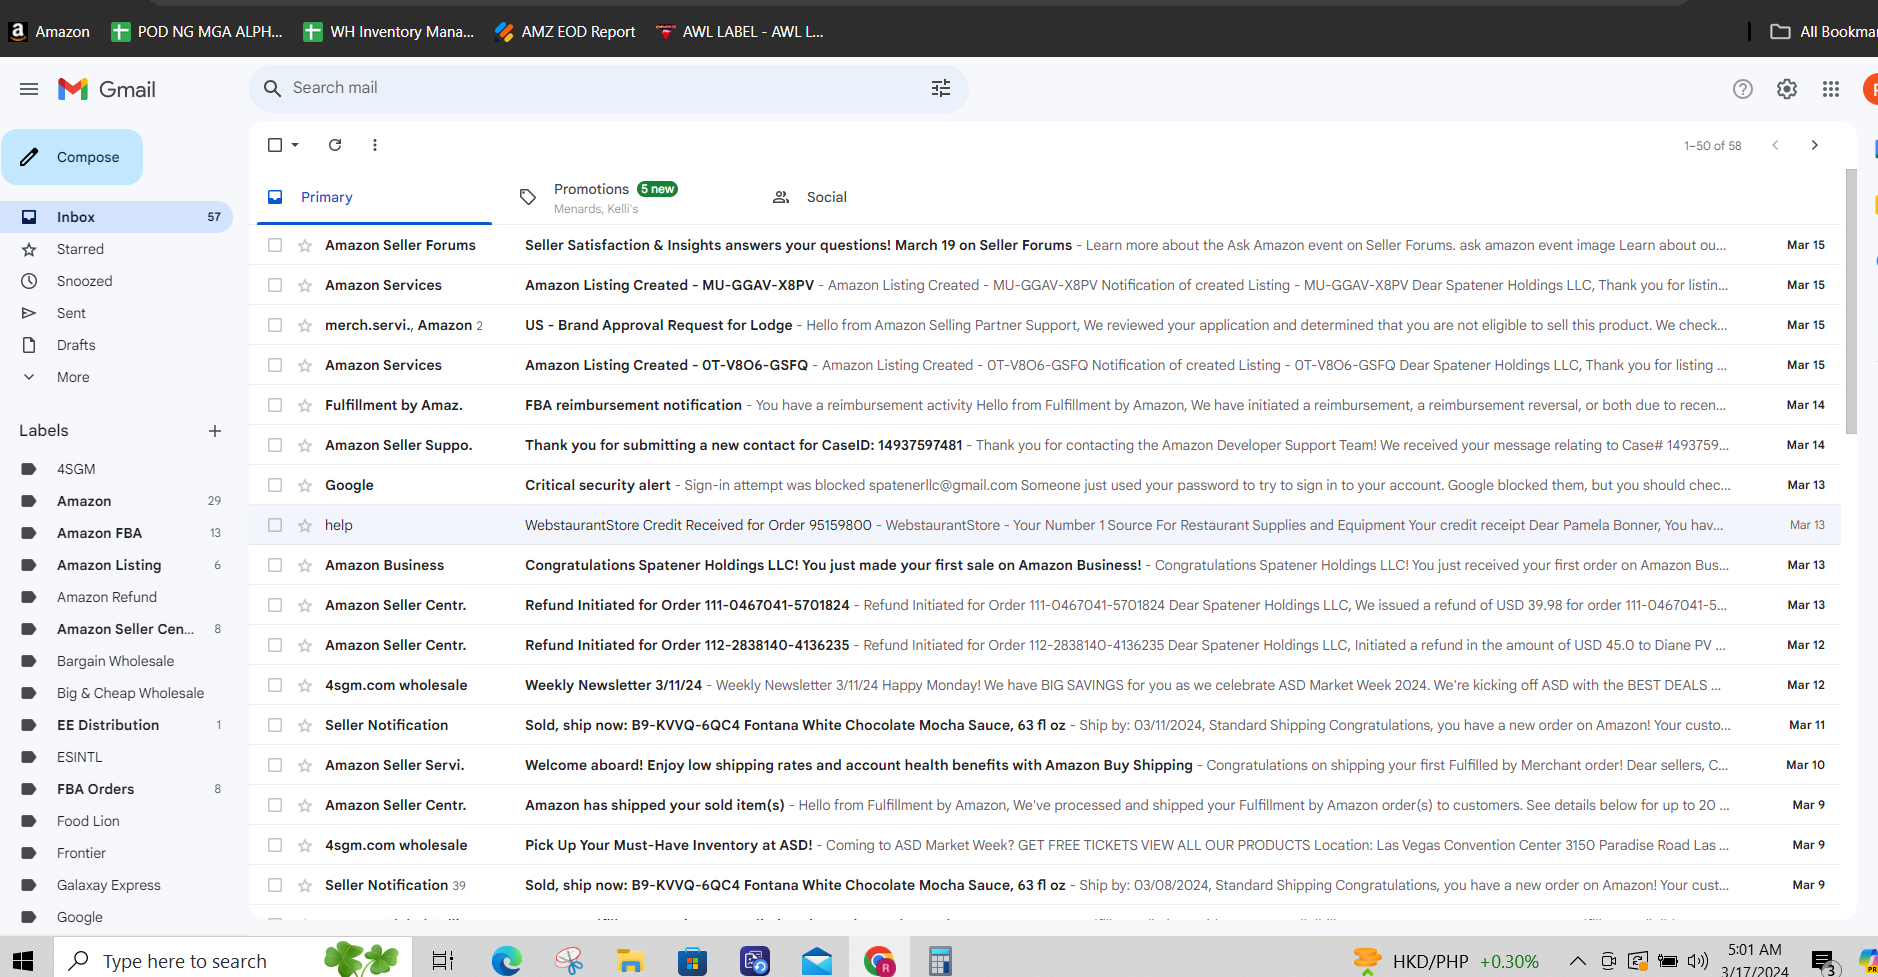The width and height of the screenshot is (1878, 977).
Task: Star the Weekly Newsletter 3/11/24 email
Action: 305,685
